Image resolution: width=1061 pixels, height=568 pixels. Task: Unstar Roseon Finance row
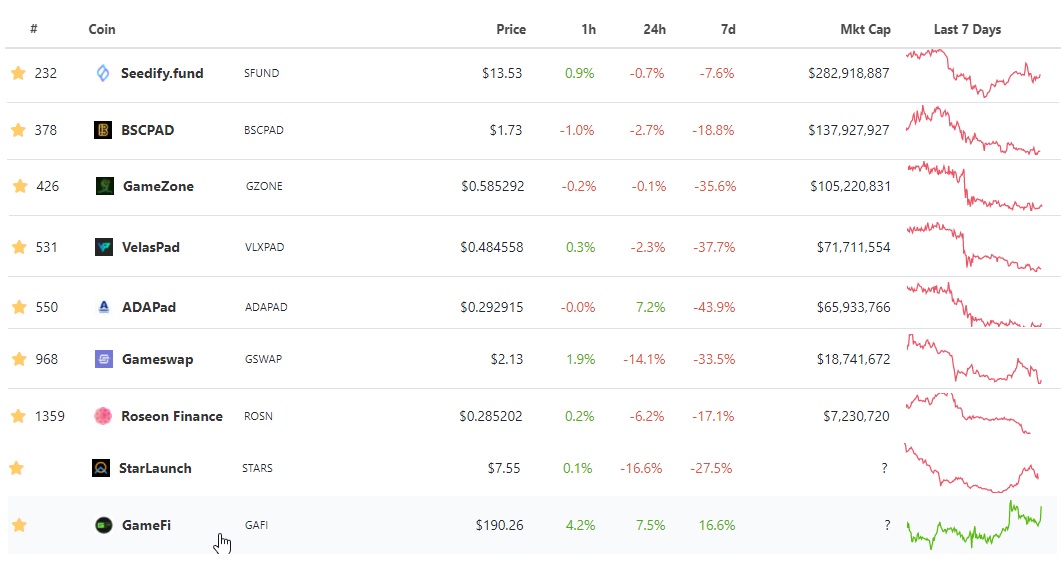[18, 416]
